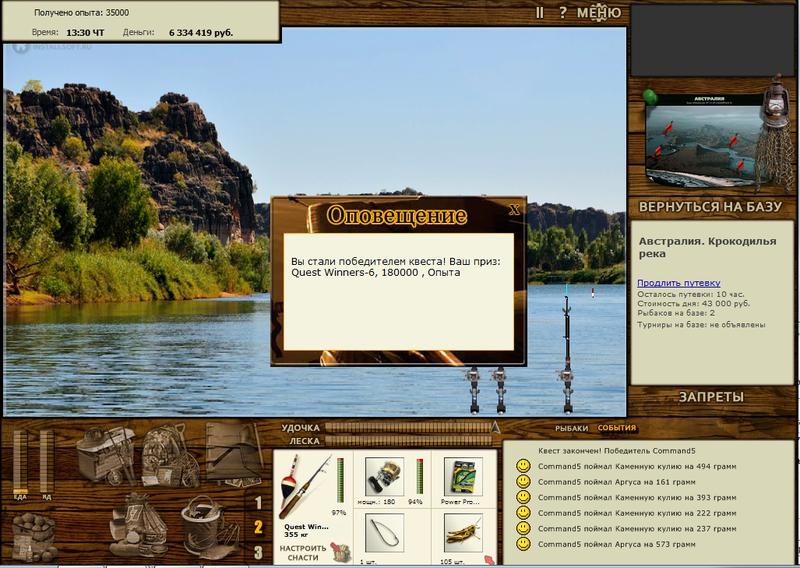The height and width of the screenshot is (568, 800).
Task: Click event text 'Квест закончен! Победитель Command5'
Action: click(616, 451)
